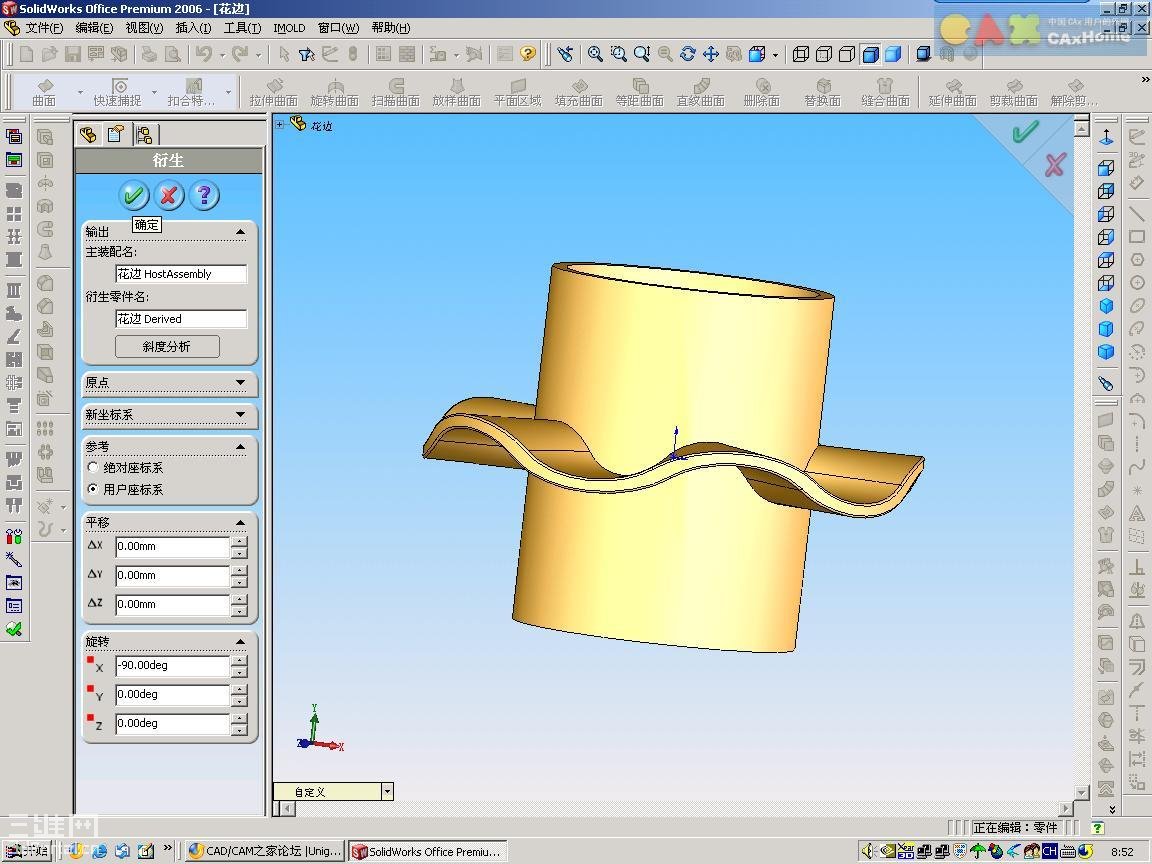This screenshot has height=864, width=1152.
Task: Switch to CAD/CAM之家论坛 taskbar window
Action: pos(265,851)
